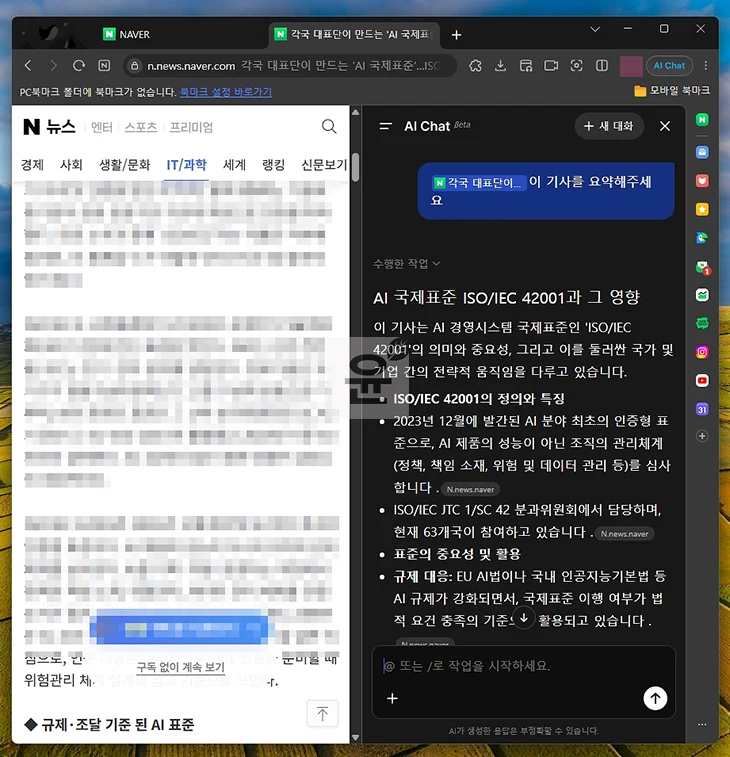Screen dimensions: 730x757
Task: Select the '경제' category
Action: tap(32, 165)
